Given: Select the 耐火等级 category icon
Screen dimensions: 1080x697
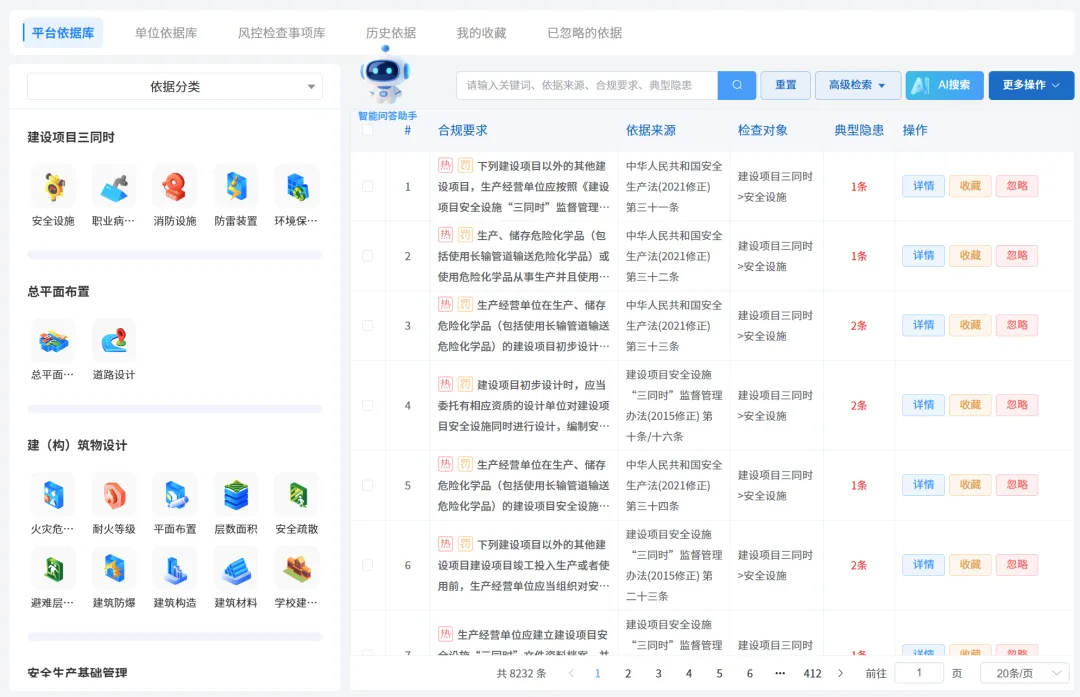Looking at the screenshot, I should tap(114, 495).
